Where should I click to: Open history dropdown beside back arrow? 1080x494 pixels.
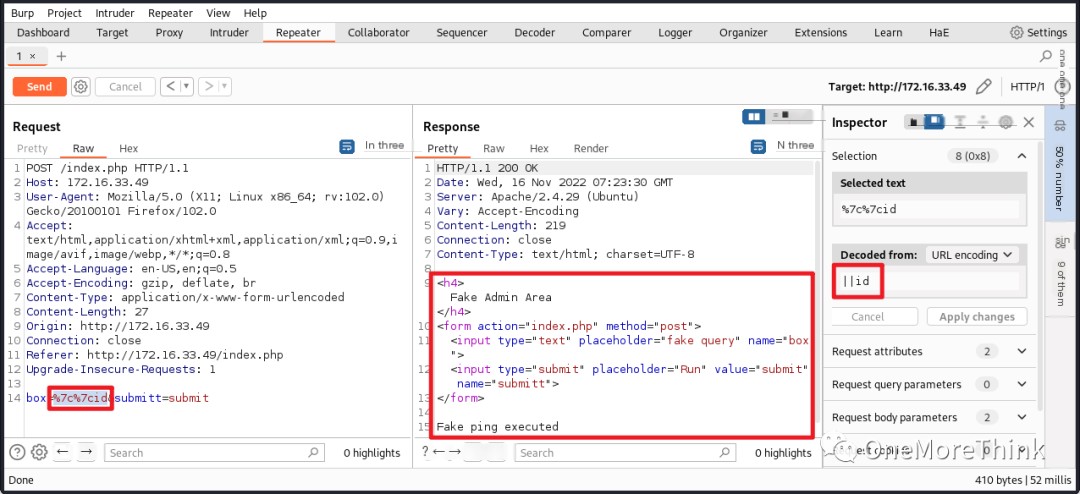coord(186,86)
